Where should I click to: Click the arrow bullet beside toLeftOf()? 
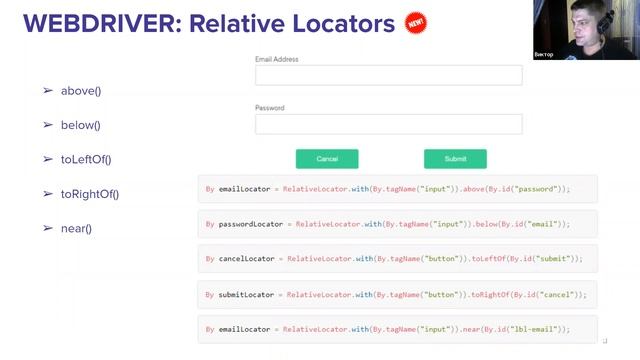(x=48, y=159)
